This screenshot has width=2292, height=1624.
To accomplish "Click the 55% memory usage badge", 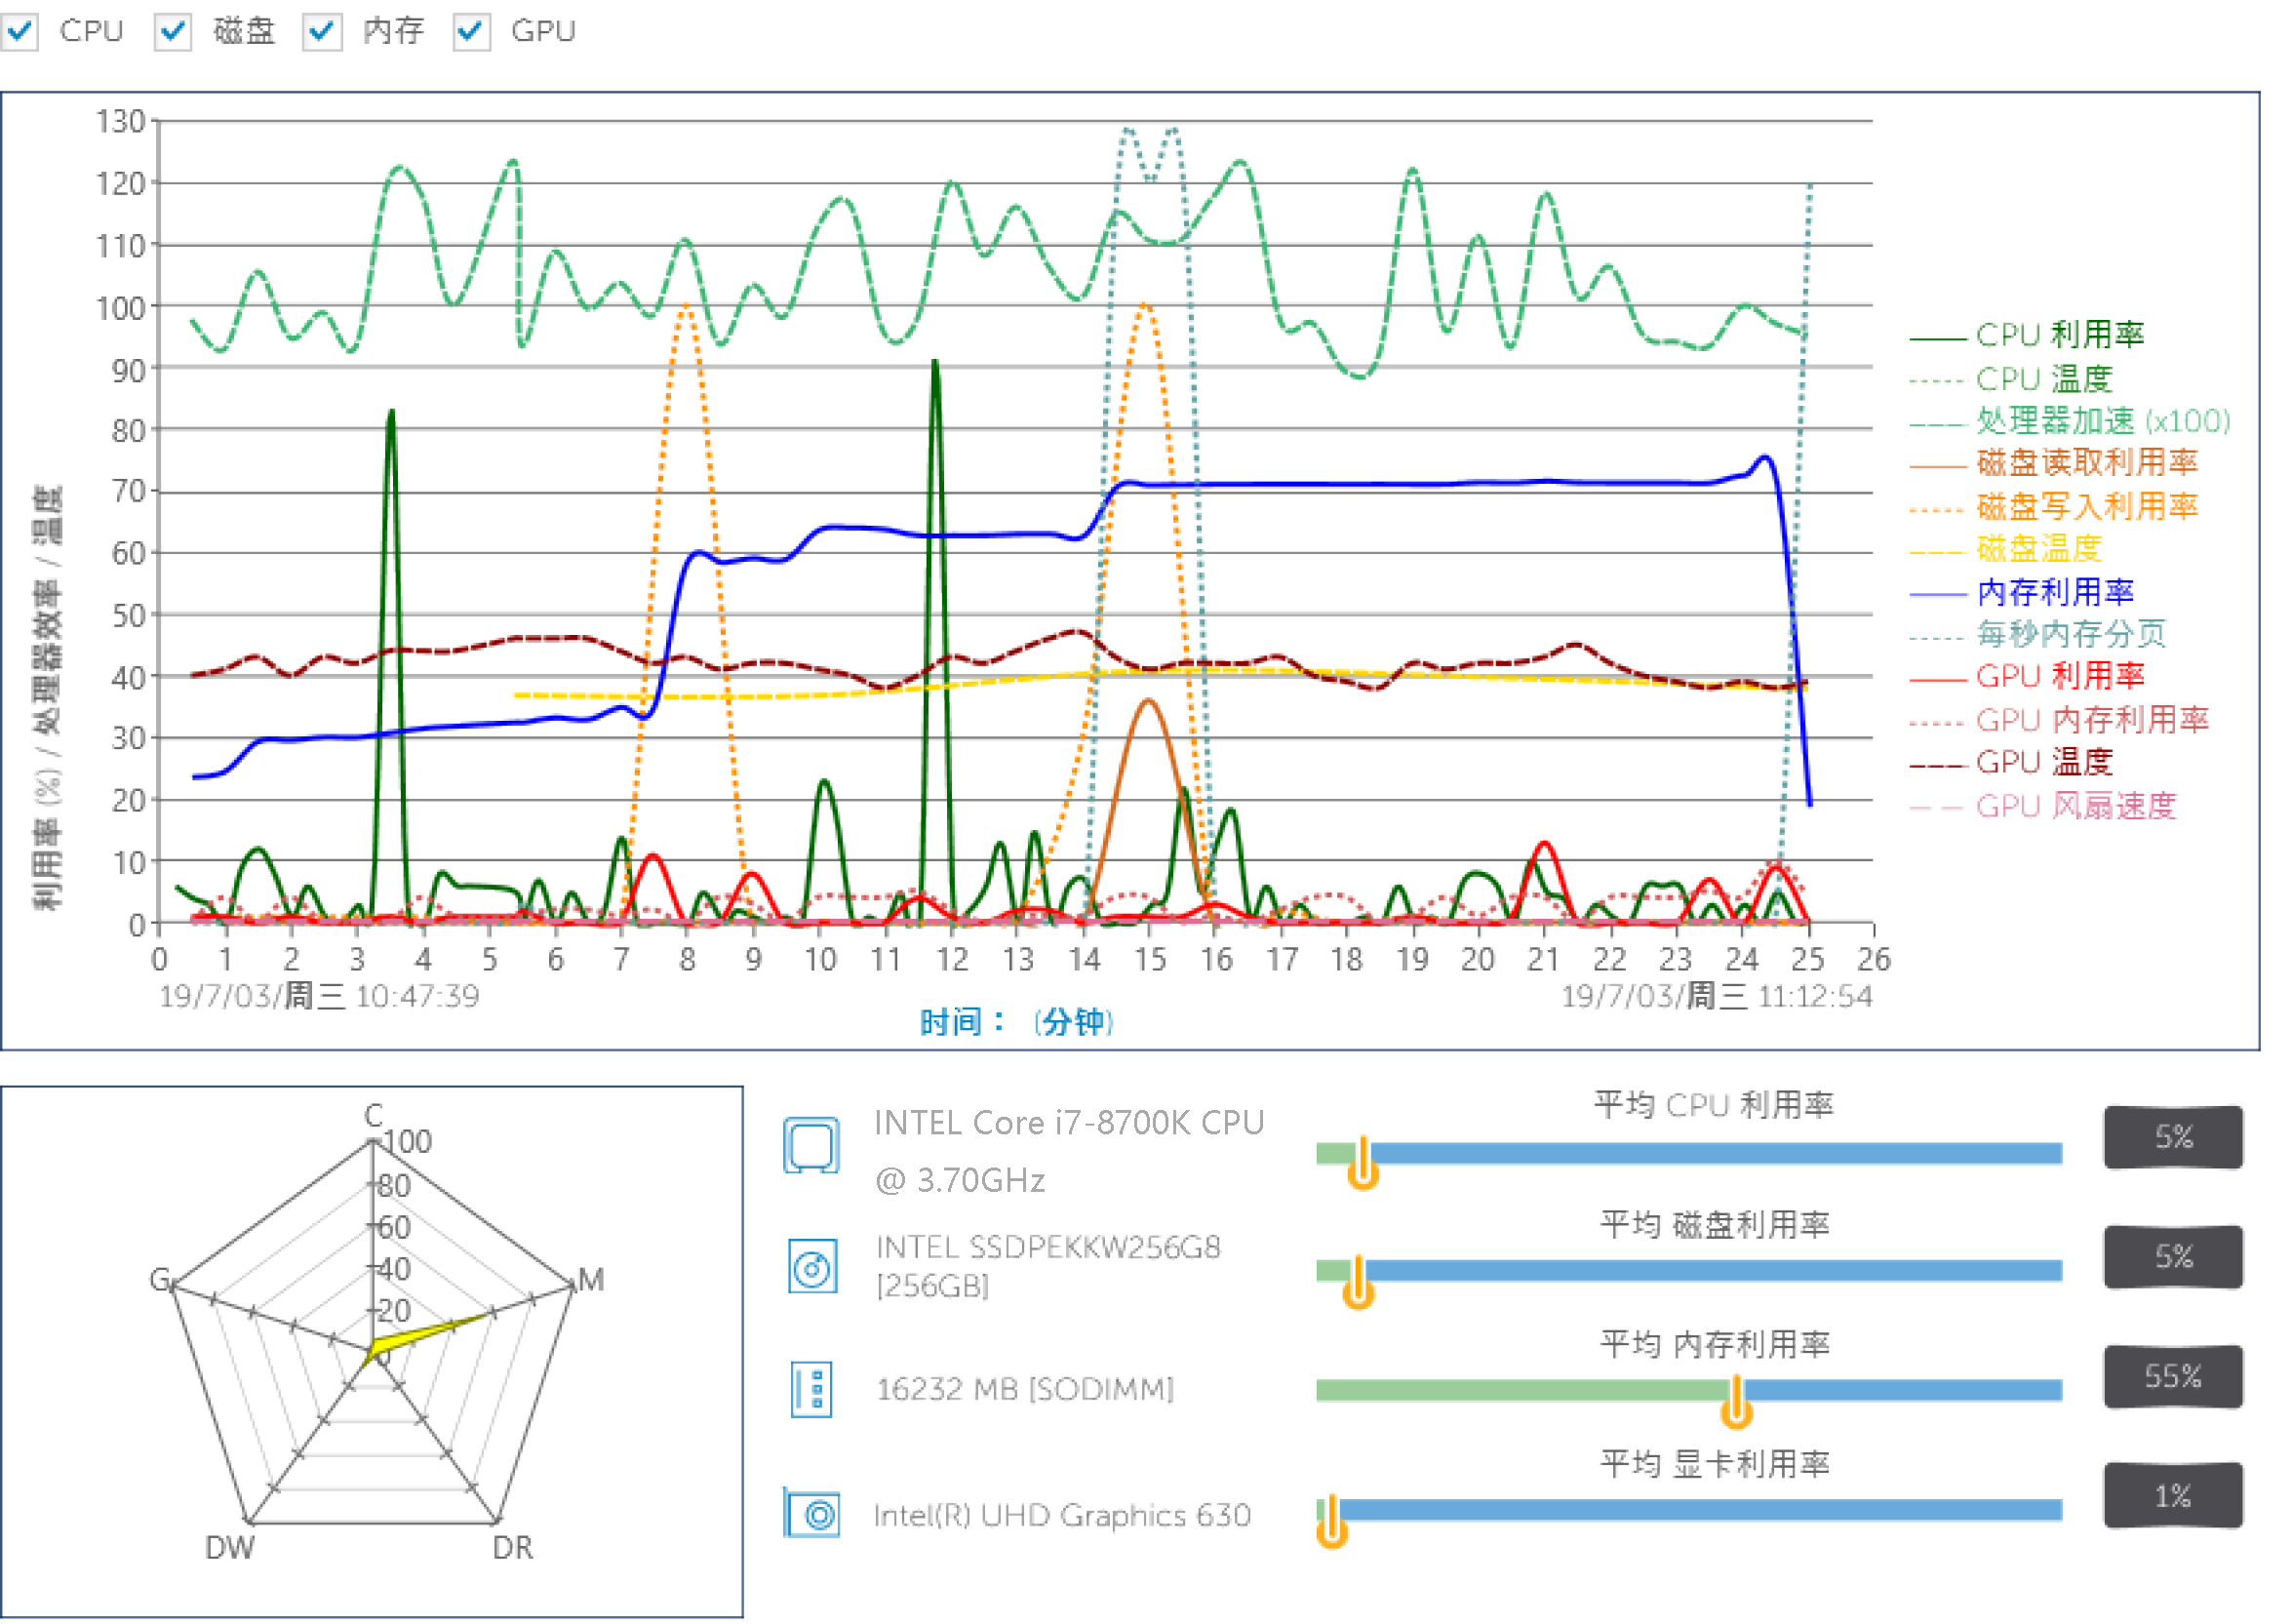I will click(2172, 1377).
